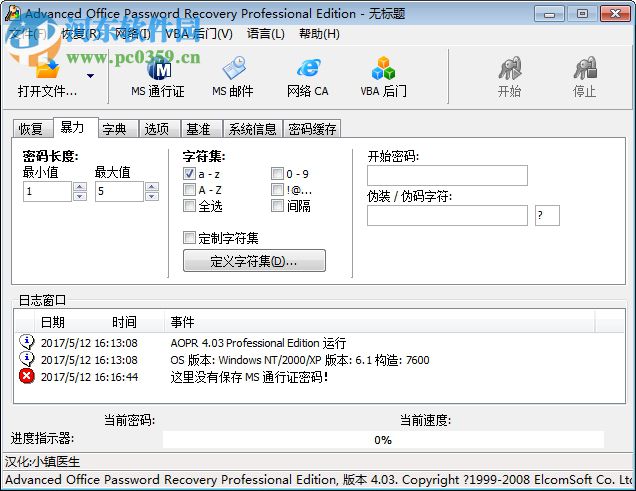Click the info icon for the 16:13:08 AOPR entry
This screenshot has height=491, width=636.
(x=27, y=342)
